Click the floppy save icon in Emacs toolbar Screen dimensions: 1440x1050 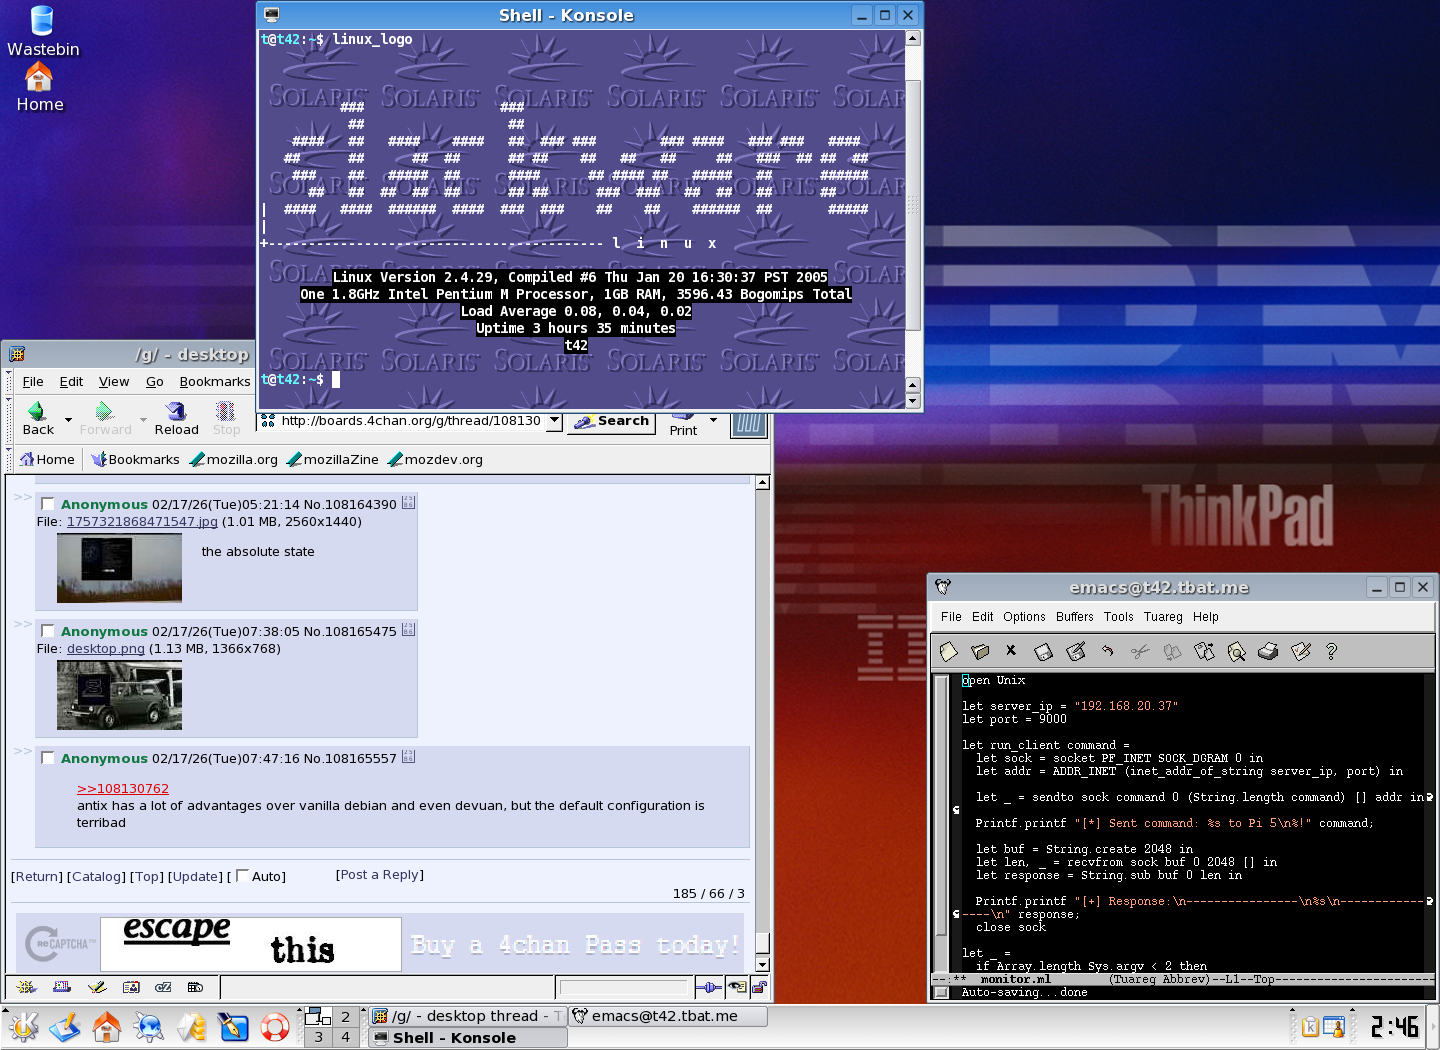coord(1043,652)
